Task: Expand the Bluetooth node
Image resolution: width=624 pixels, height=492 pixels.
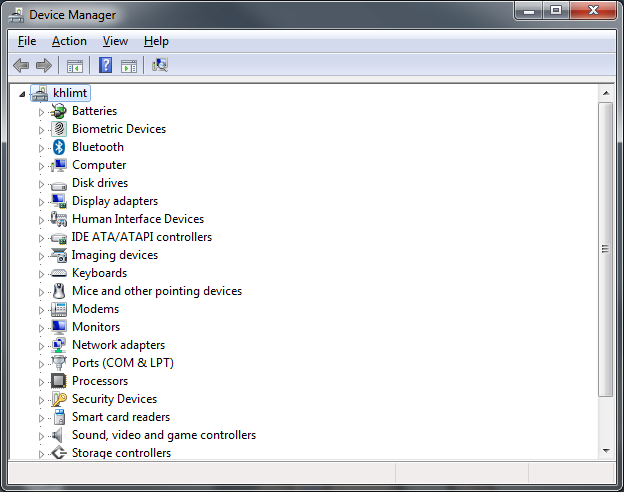Action: click(41, 148)
